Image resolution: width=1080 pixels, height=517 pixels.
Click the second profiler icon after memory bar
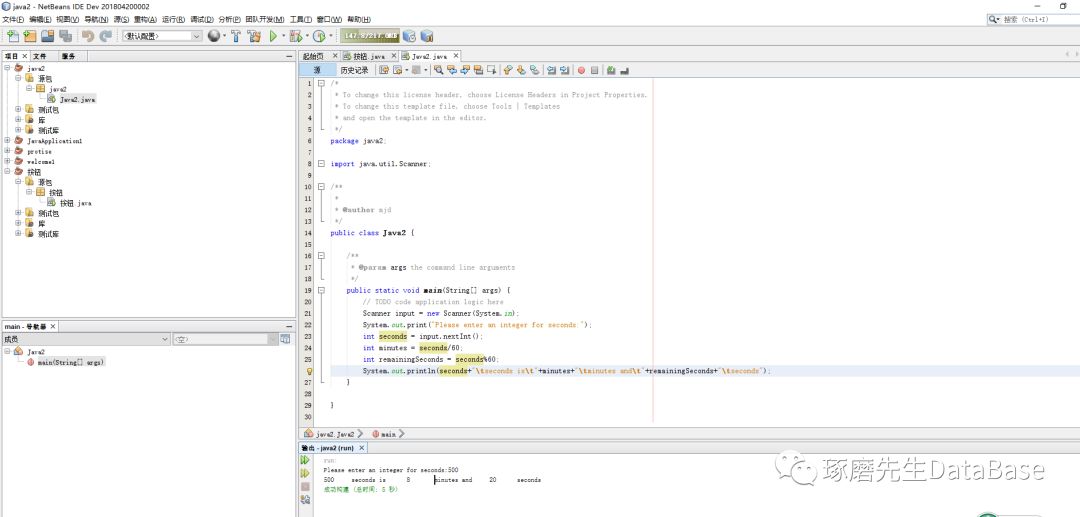point(427,36)
